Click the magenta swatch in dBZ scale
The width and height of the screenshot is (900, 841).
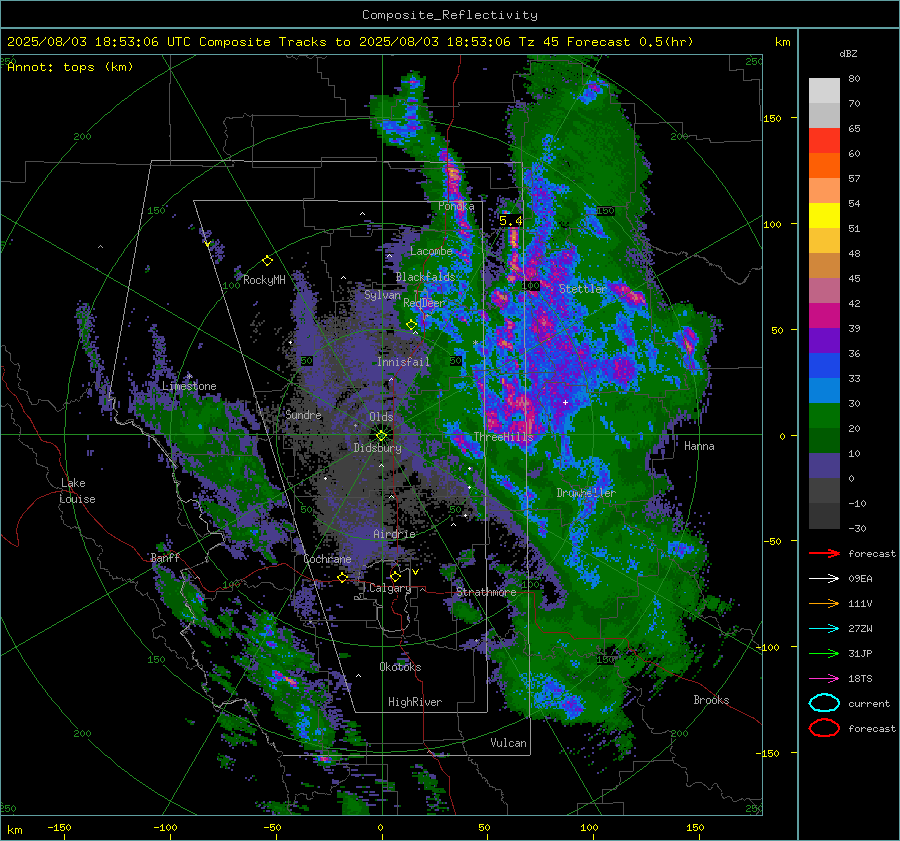pyautogui.click(x=824, y=315)
